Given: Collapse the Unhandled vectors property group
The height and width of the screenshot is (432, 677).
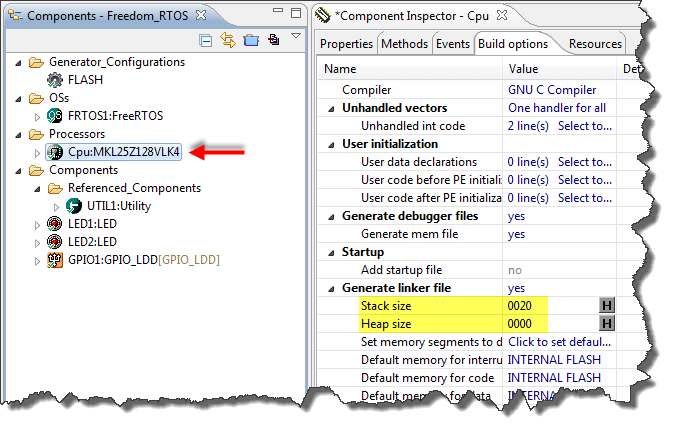Looking at the screenshot, I should point(331,109).
